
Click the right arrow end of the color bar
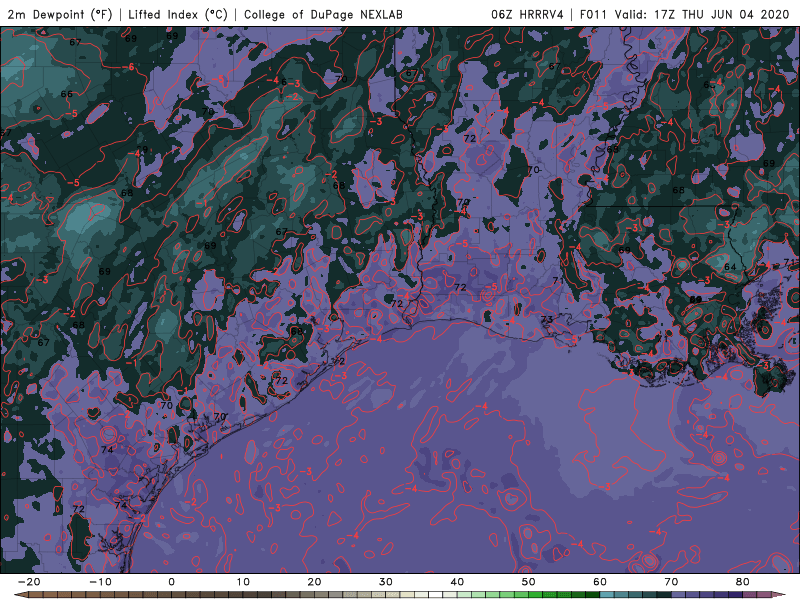(780, 595)
